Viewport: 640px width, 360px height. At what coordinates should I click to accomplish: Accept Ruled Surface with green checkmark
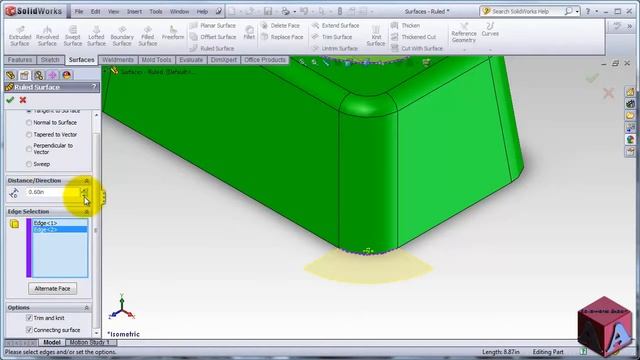(10, 100)
